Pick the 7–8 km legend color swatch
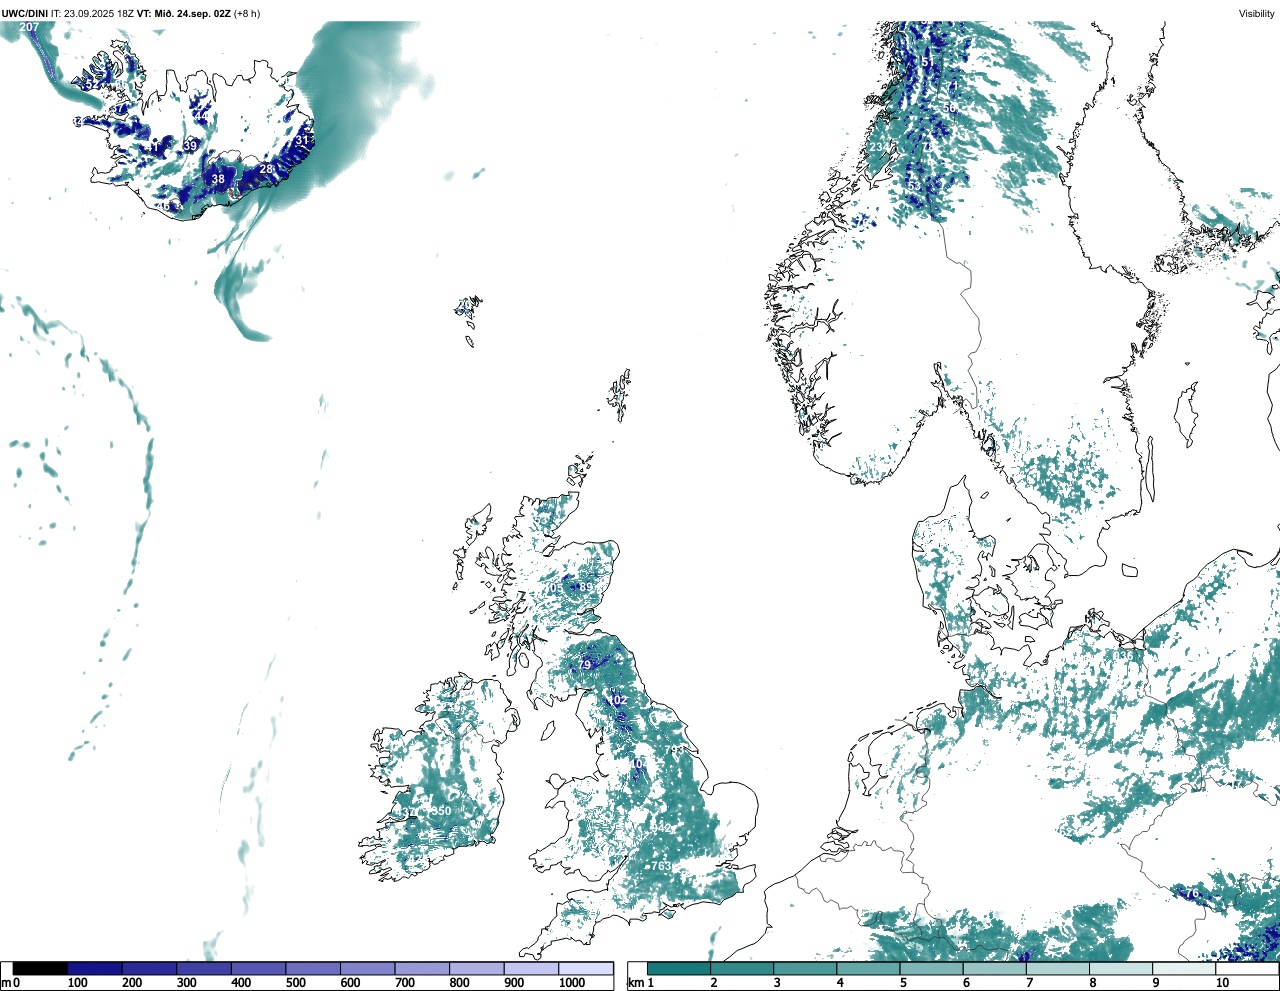Screen dimensions: 1280x991 [x=1057, y=969]
